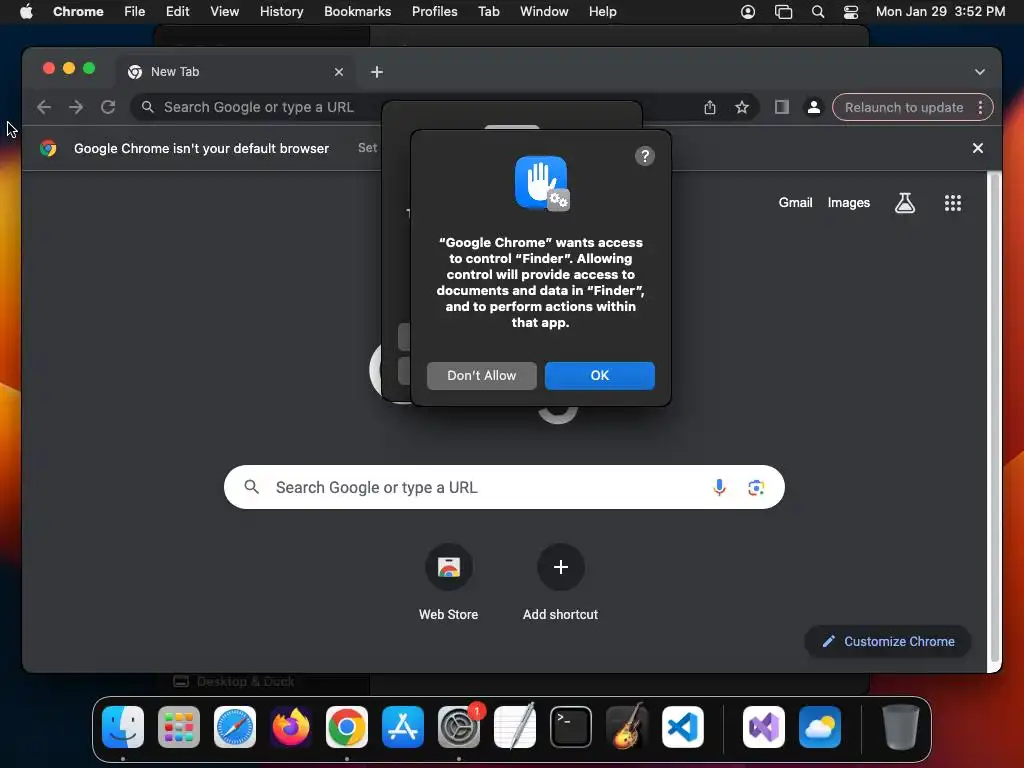The image size is (1024, 768).
Task: Dismiss the default browser infobar
Action: [x=978, y=148]
